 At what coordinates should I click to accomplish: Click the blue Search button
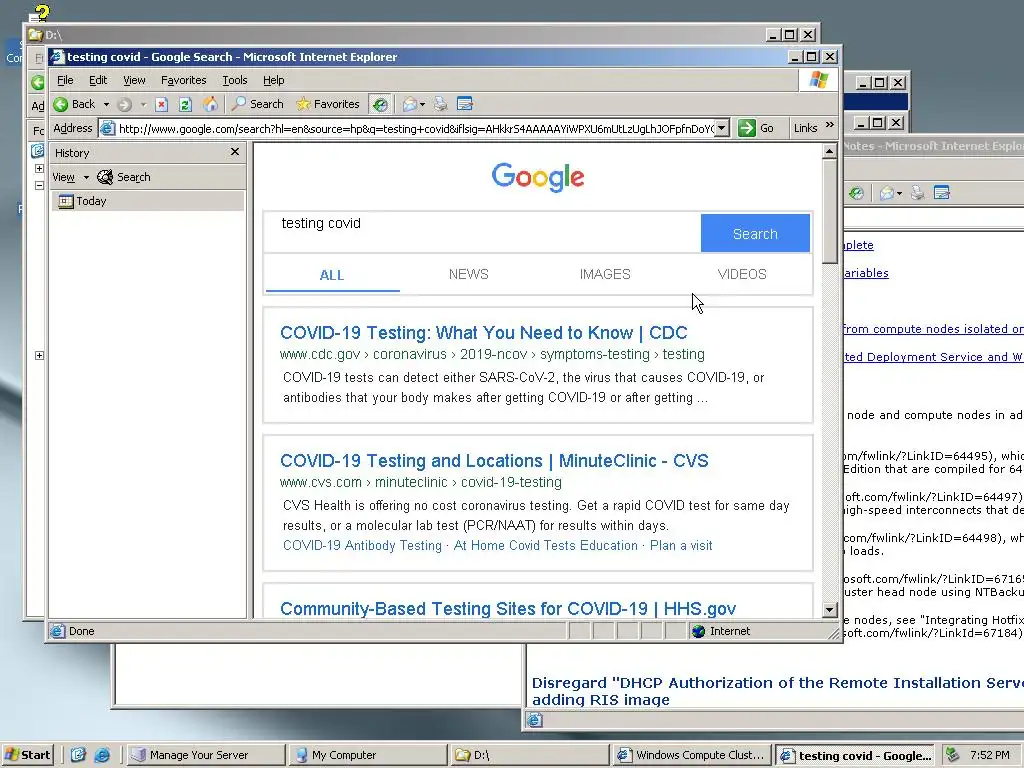click(x=755, y=233)
